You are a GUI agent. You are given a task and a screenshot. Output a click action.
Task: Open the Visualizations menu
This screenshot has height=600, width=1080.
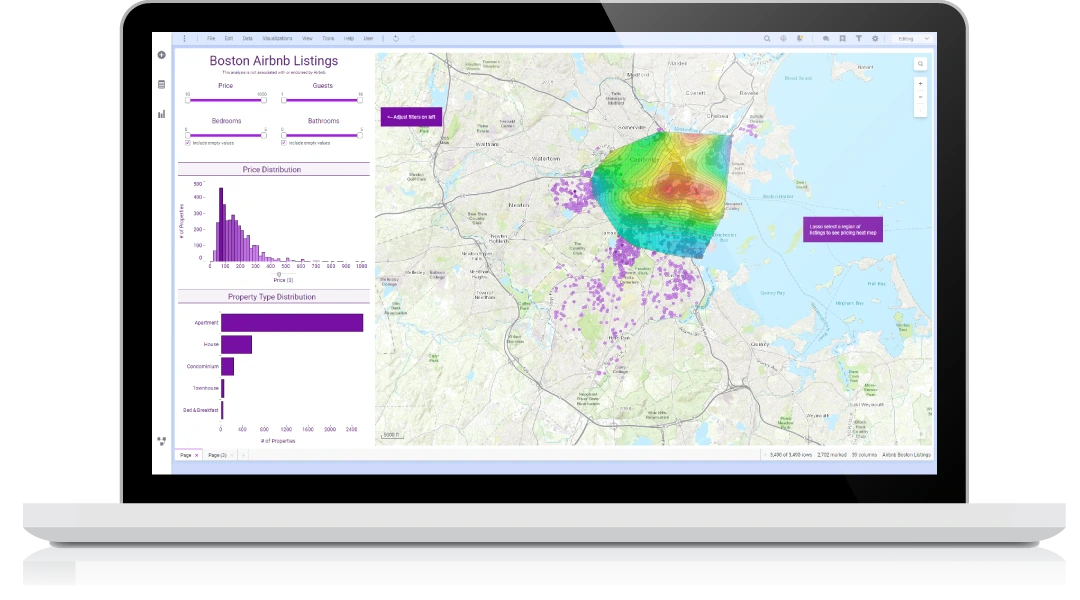[278, 39]
